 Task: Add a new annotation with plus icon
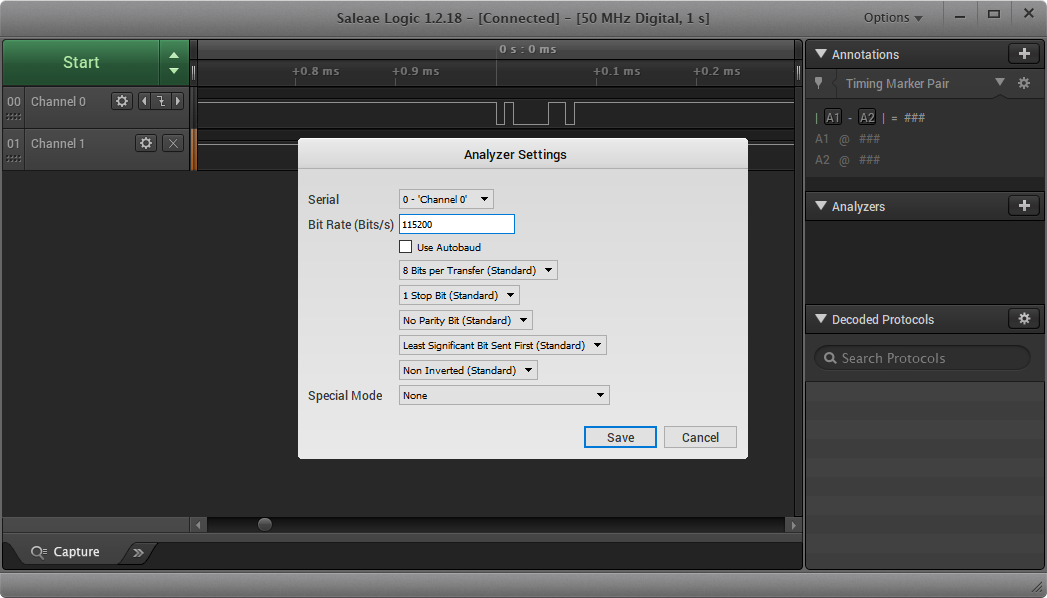pos(1023,54)
